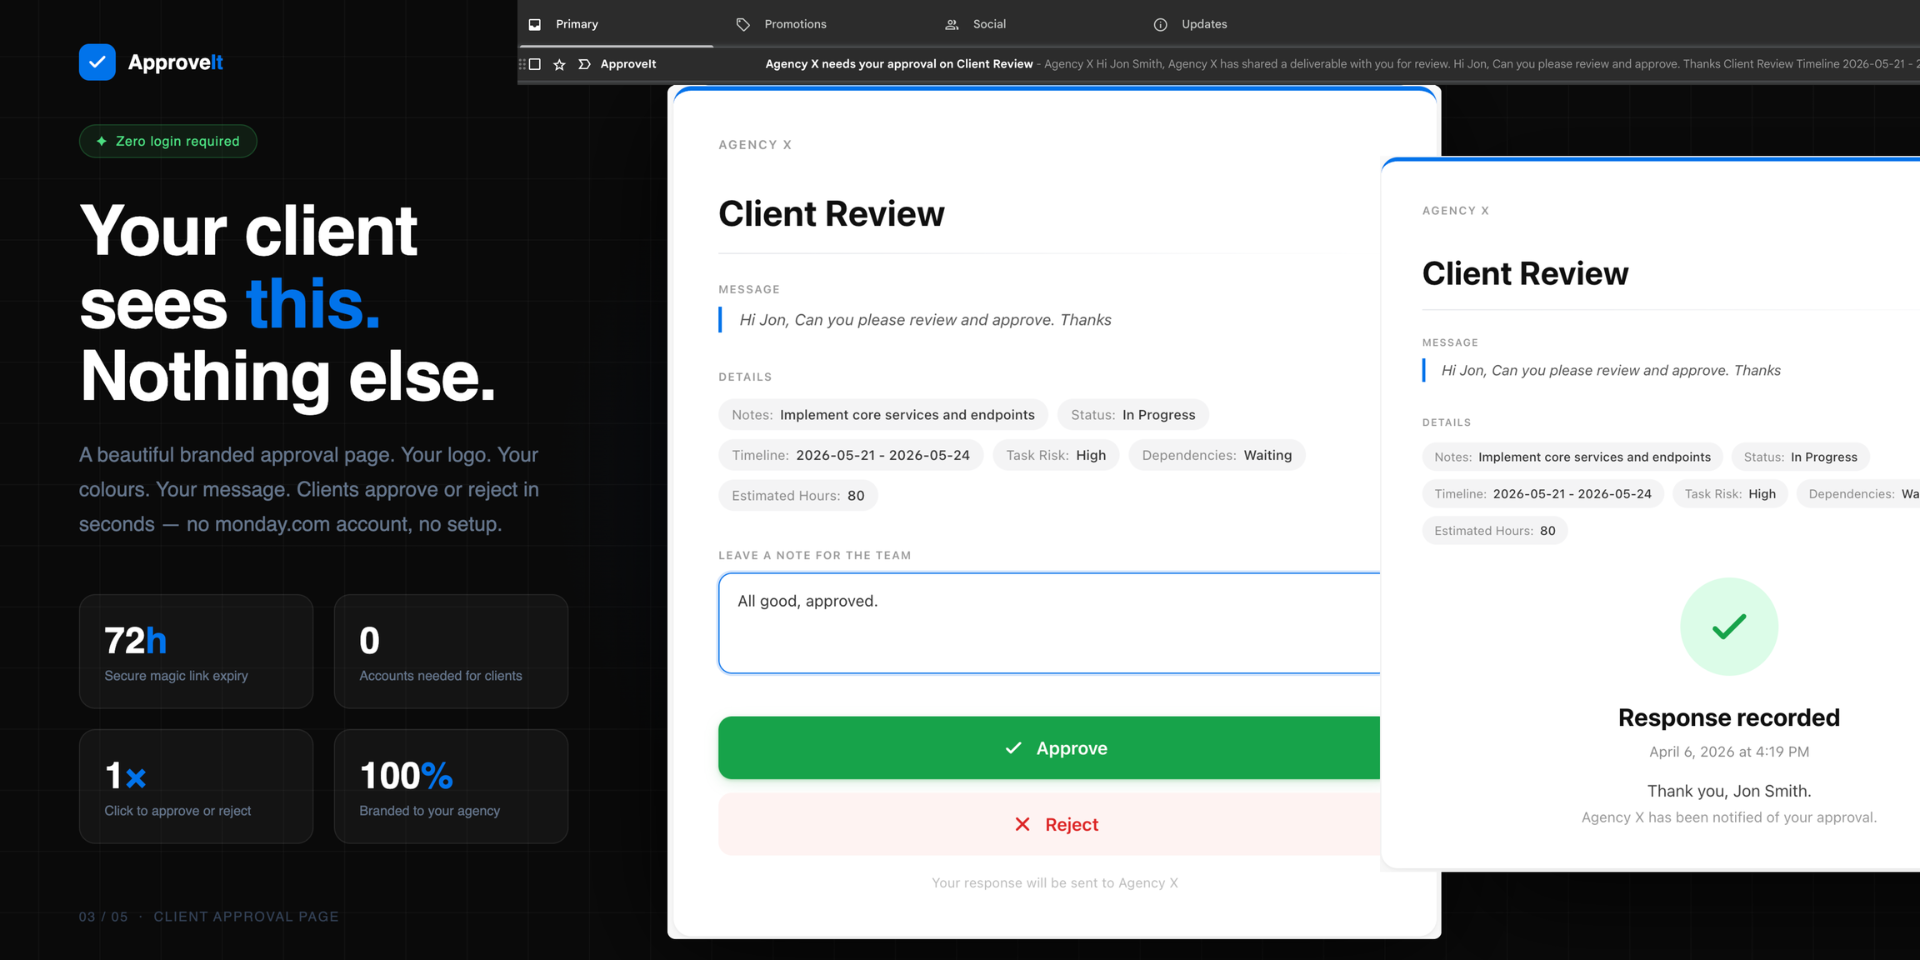The height and width of the screenshot is (960, 1920).
Task: Open the Agency X approval email subject
Action: click(898, 64)
